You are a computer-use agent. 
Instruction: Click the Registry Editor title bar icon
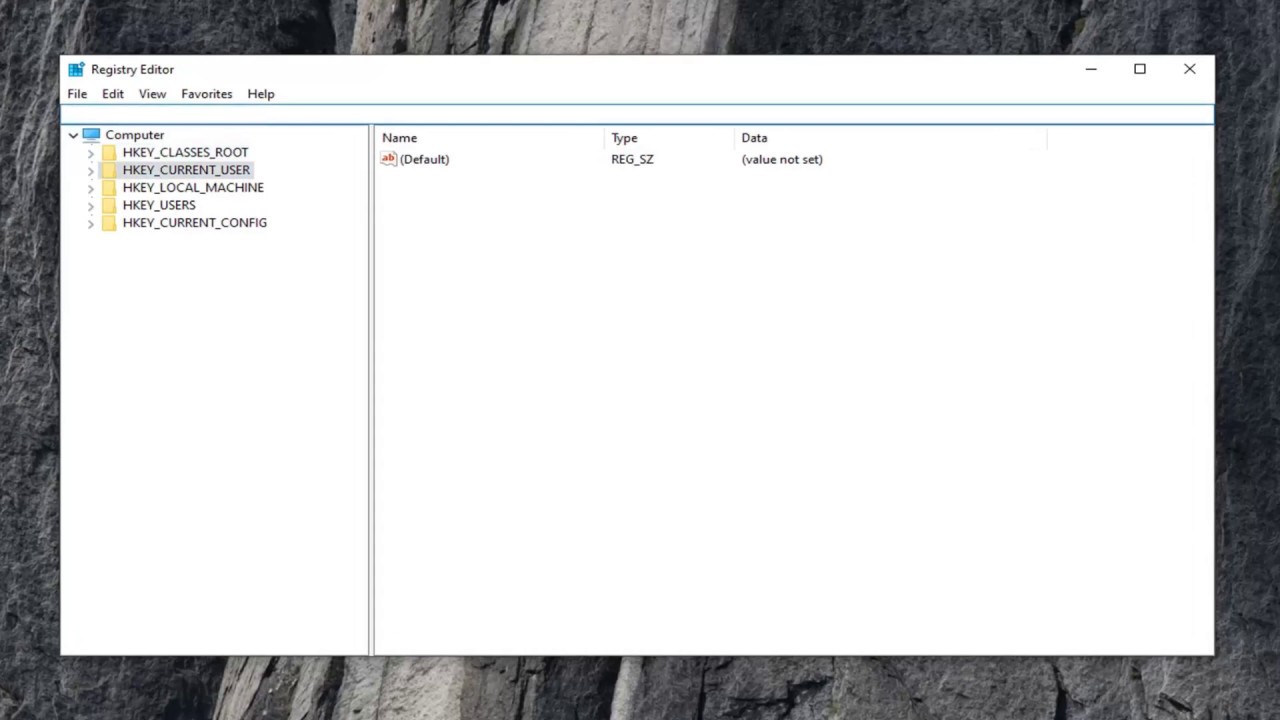tap(76, 69)
